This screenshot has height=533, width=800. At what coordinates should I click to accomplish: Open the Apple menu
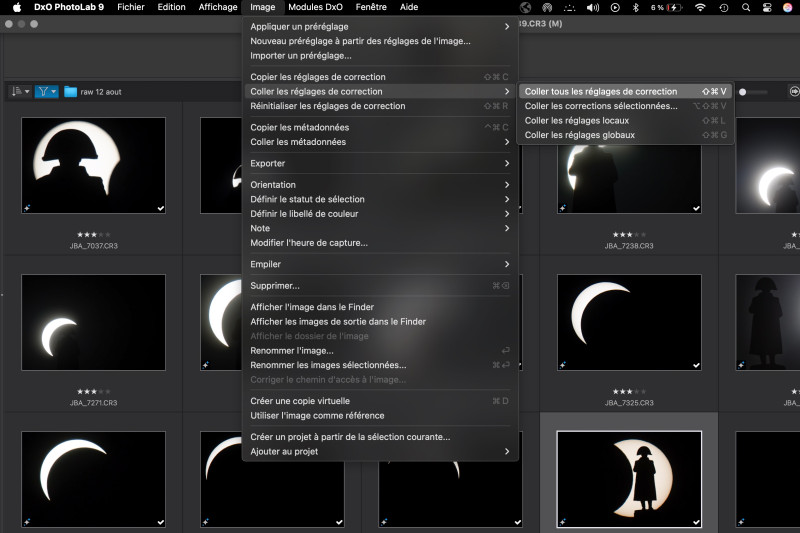coord(17,7)
